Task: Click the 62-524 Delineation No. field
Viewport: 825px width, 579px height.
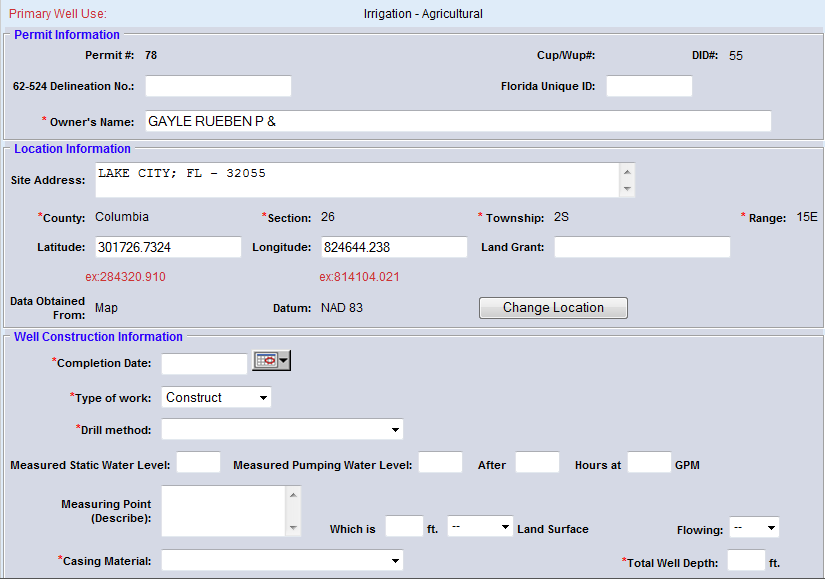Action: click(218, 86)
